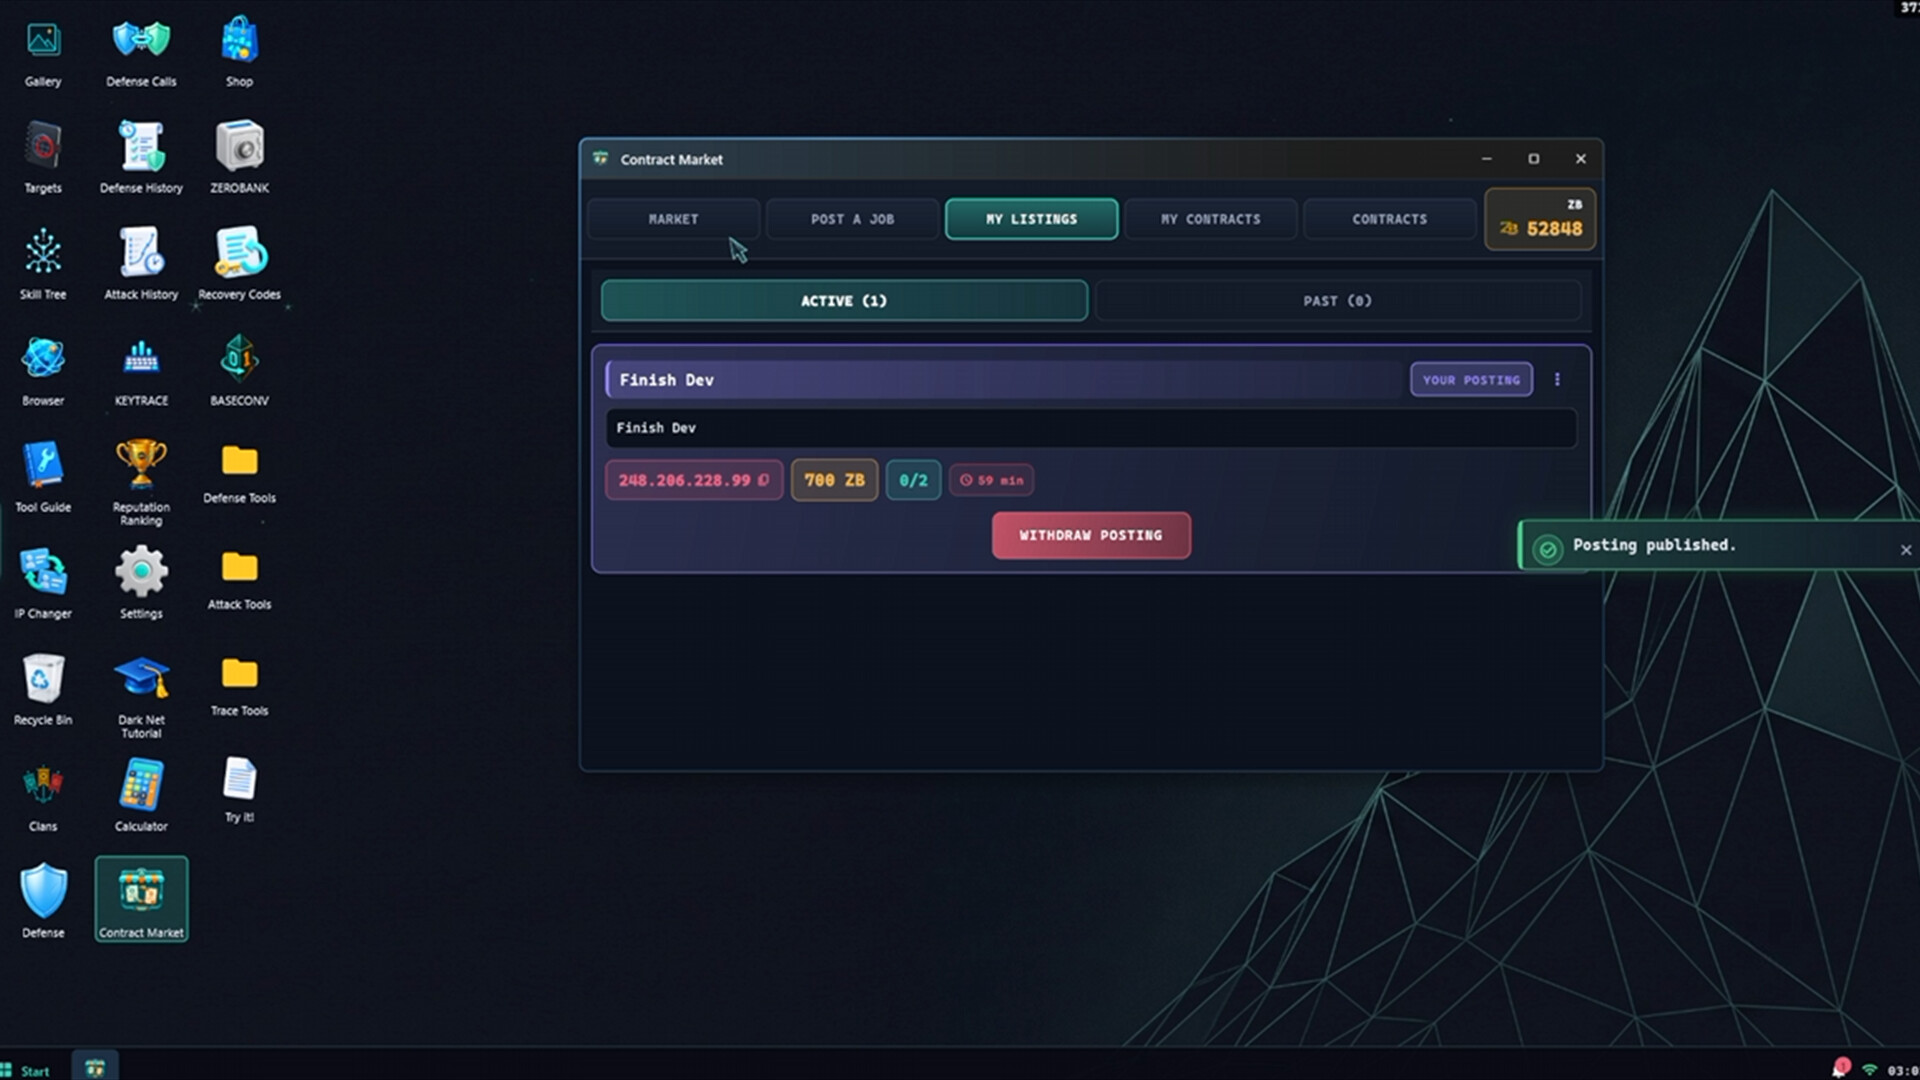Image resolution: width=1920 pixels, height=1080 pixels.
Task: Open the BASECONV desktop icon
Action: click(239, 370)
